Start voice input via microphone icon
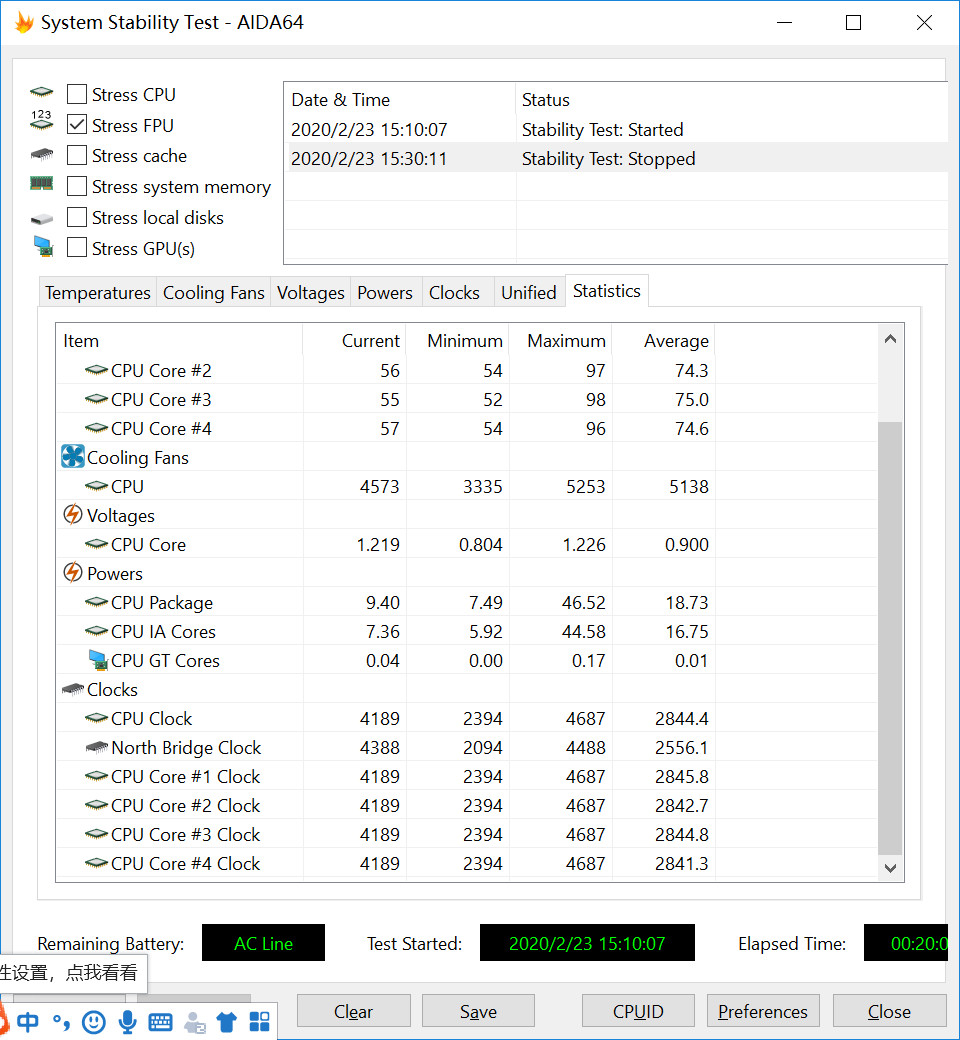Image resolution: width=960 pixels, height=1040 pixels. (x=127, y=1022)
